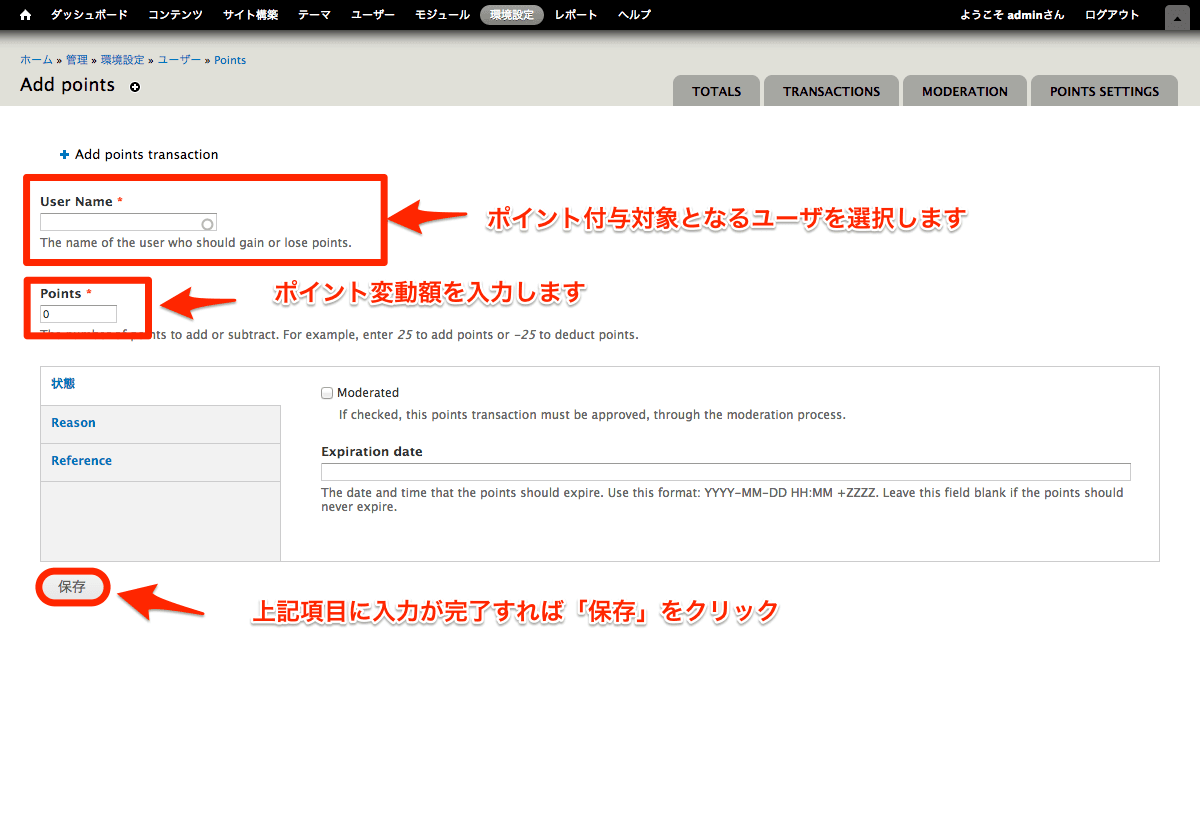This screenshot has width=1200, height=815.
Task: Open the TOTALS tab
Action: click(716, 91)
